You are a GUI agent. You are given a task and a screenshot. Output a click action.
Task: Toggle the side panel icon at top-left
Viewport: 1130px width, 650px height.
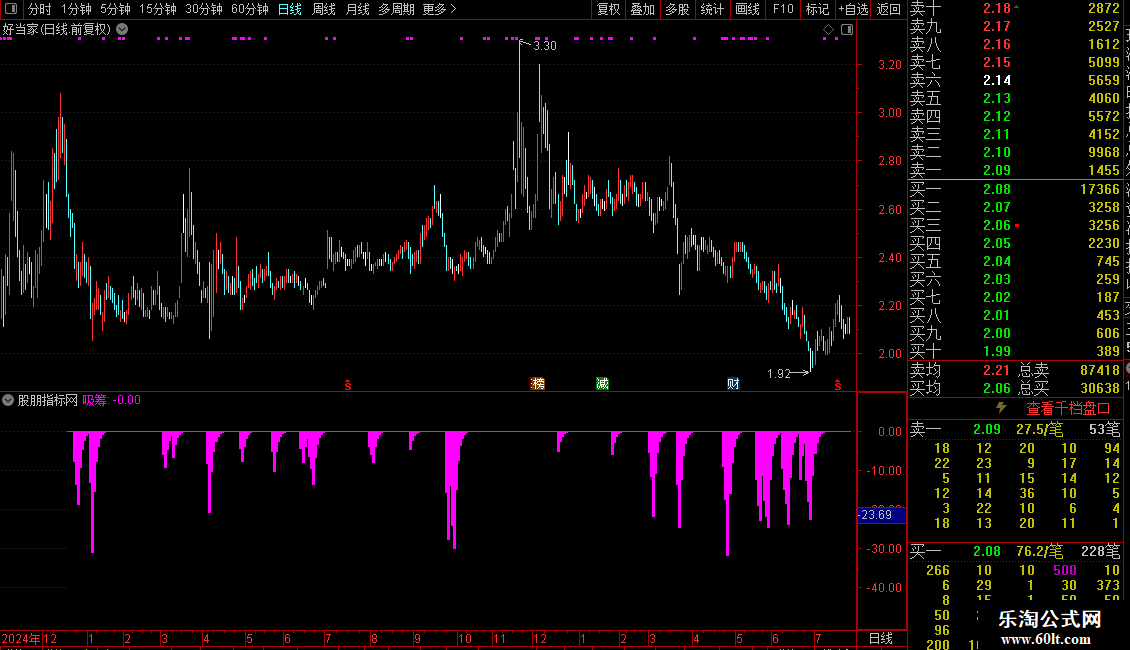[11, 9]
